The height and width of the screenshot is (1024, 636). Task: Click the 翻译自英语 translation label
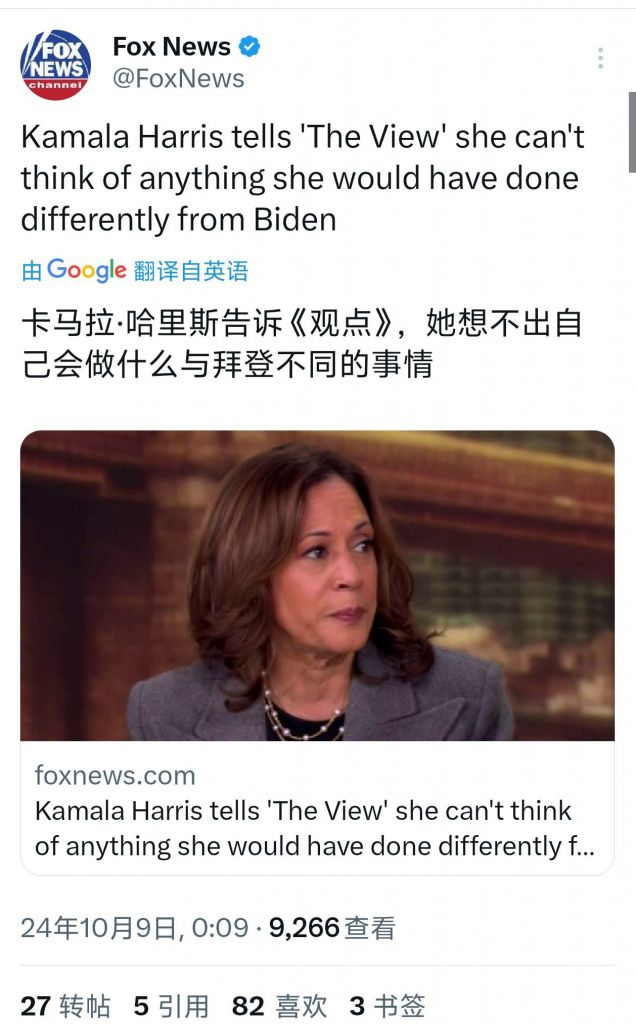[190, 271]
